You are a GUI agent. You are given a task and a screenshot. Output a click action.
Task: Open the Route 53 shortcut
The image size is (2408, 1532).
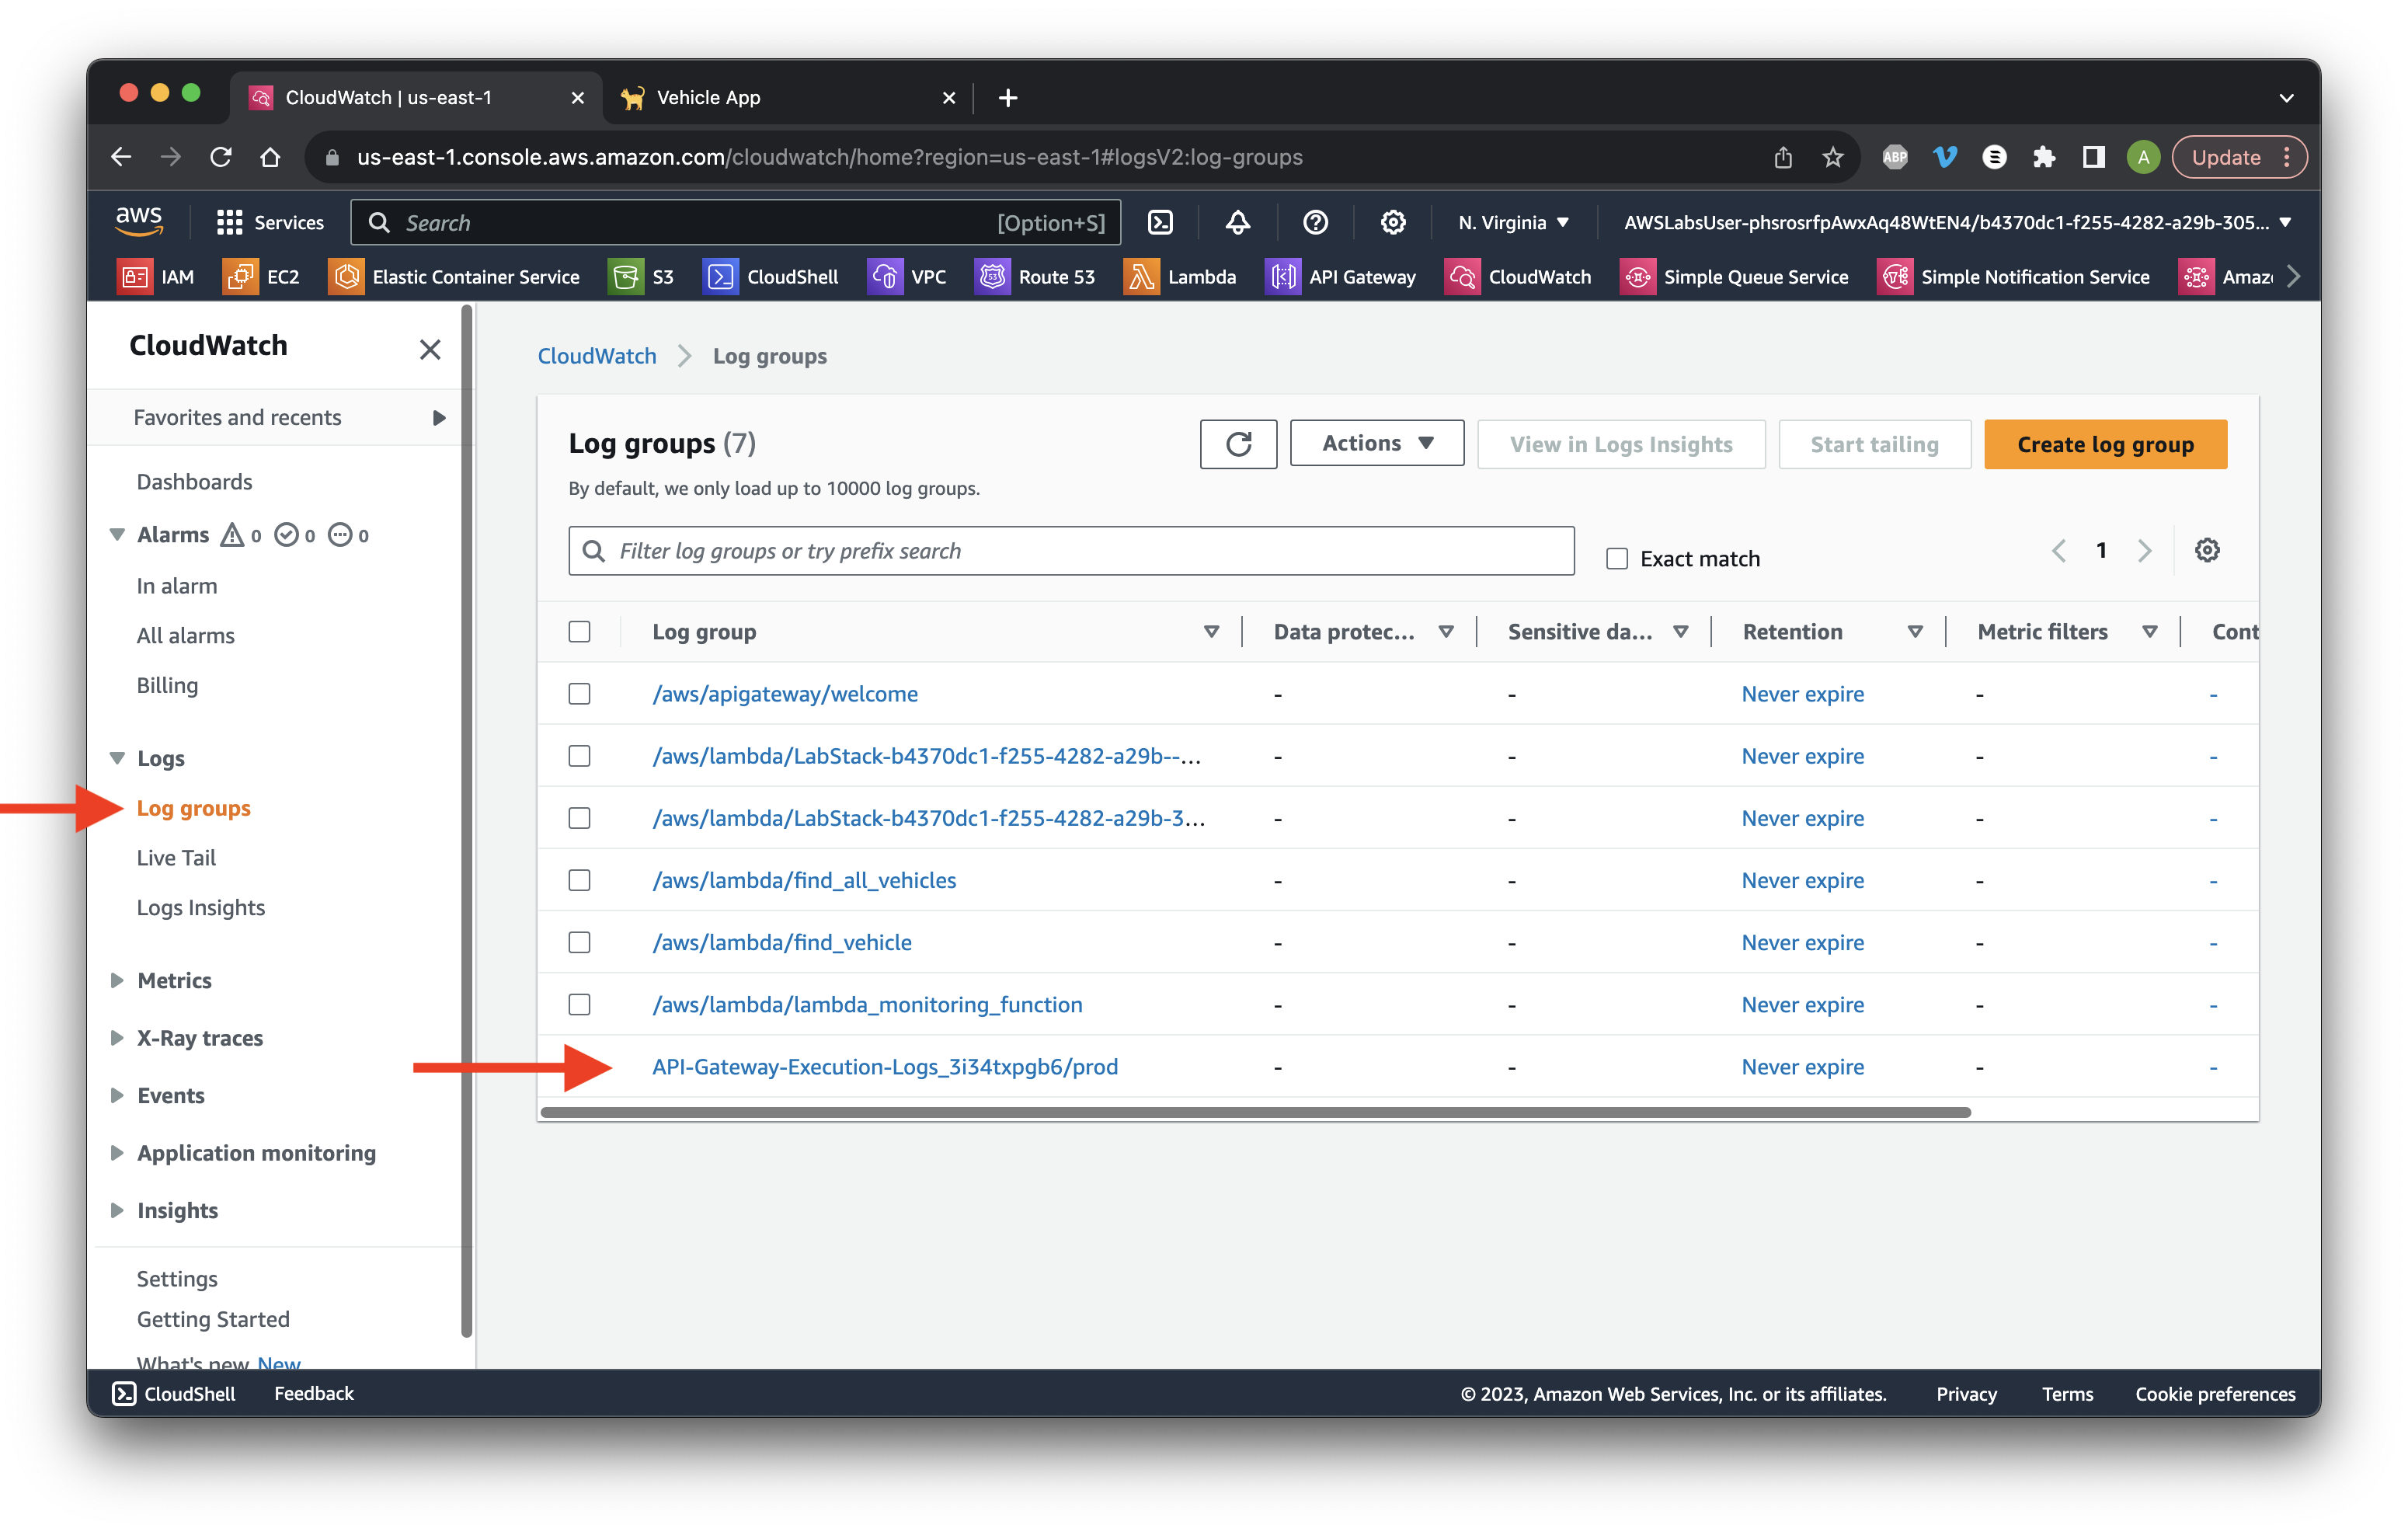[x=1035, y=277]
